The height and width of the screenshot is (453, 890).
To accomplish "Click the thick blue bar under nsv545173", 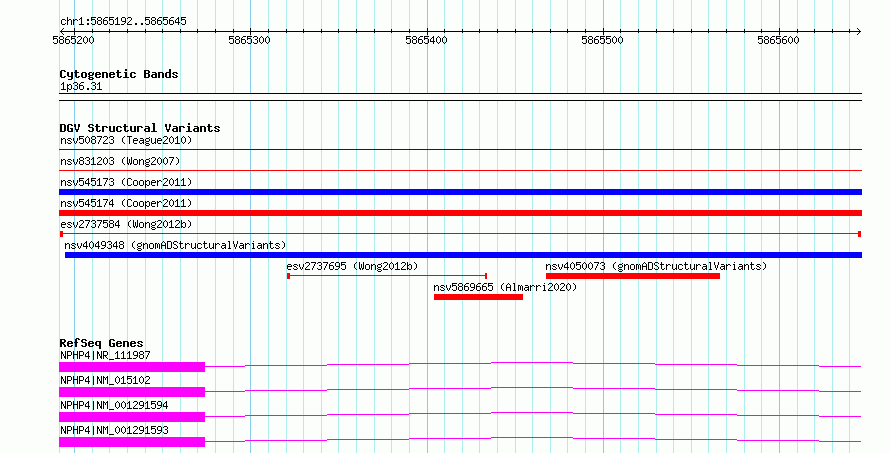I will coord(460,192).
